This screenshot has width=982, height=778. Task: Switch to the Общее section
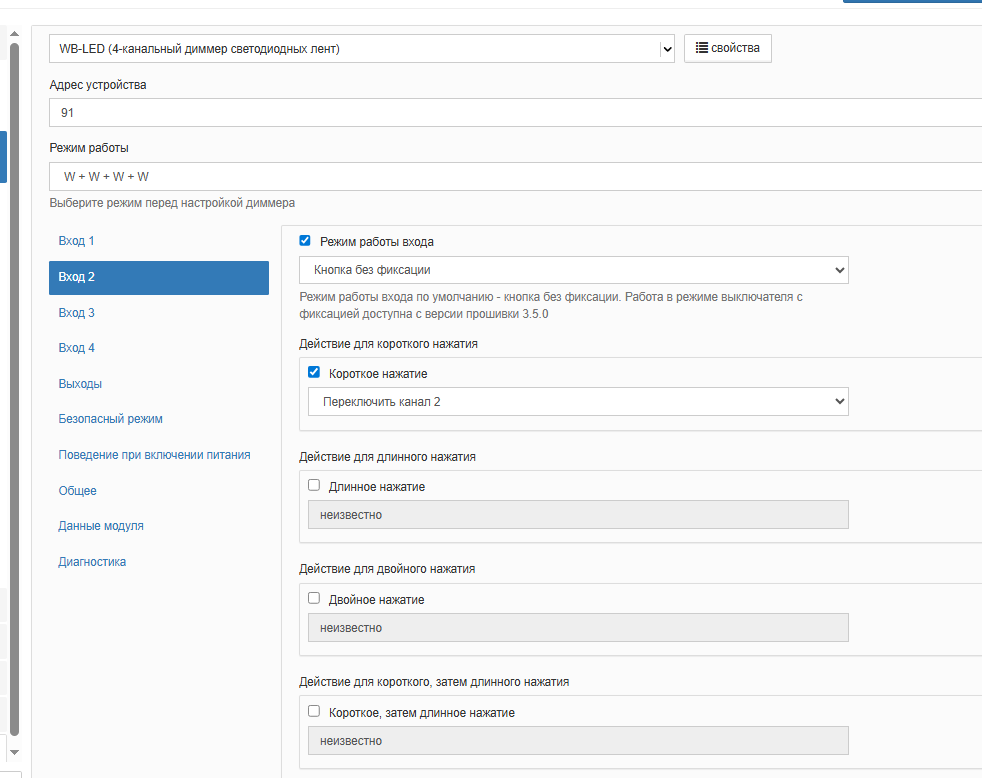(x=77, y=491)
